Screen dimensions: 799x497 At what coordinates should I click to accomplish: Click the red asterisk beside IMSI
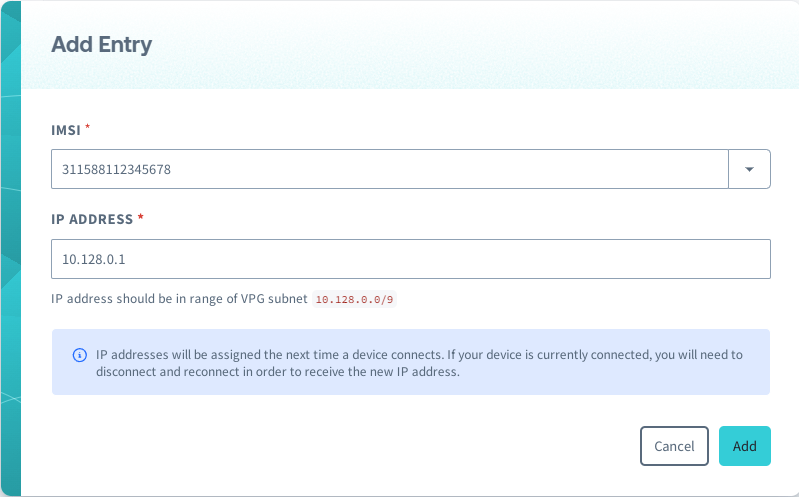pos(87,129)
